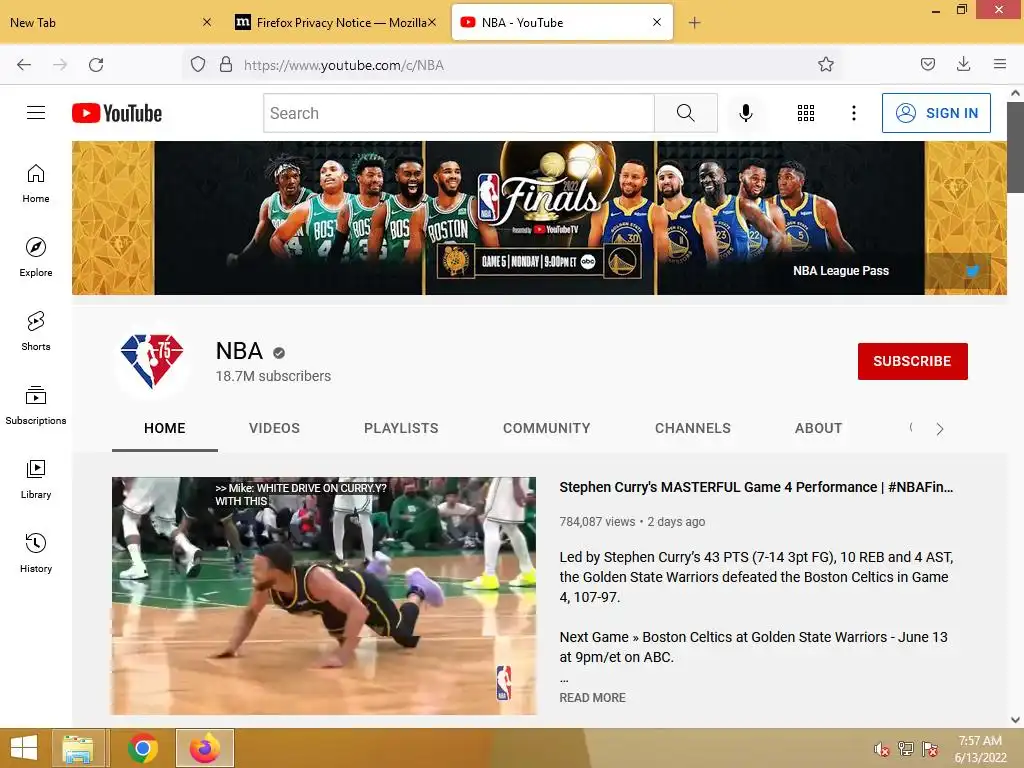Viewport: 1024px width, 768px height.
Task: Click the NBA channel avatar logo
Action: click(152, 360)
